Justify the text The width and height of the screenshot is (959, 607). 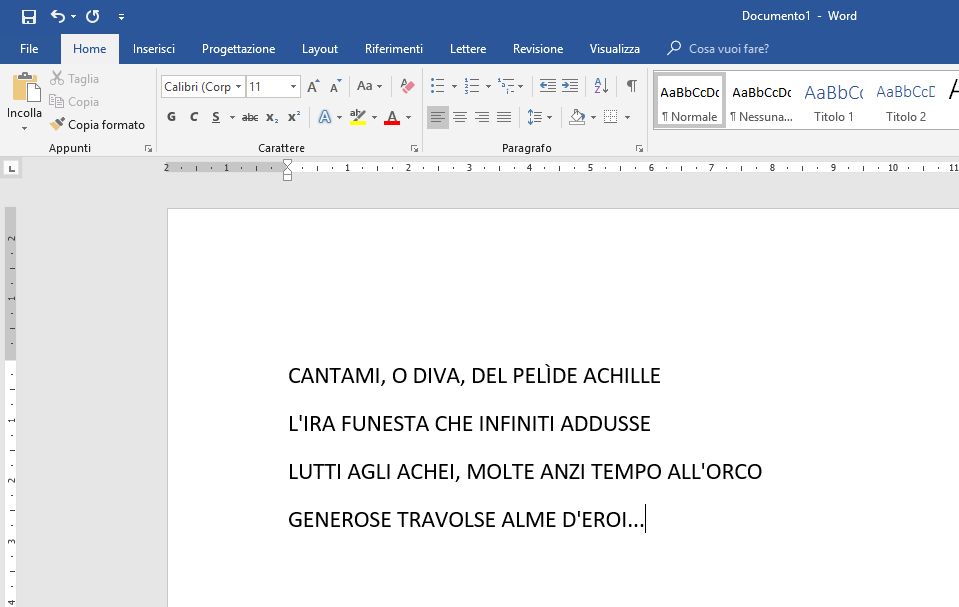tap(504, 117)
